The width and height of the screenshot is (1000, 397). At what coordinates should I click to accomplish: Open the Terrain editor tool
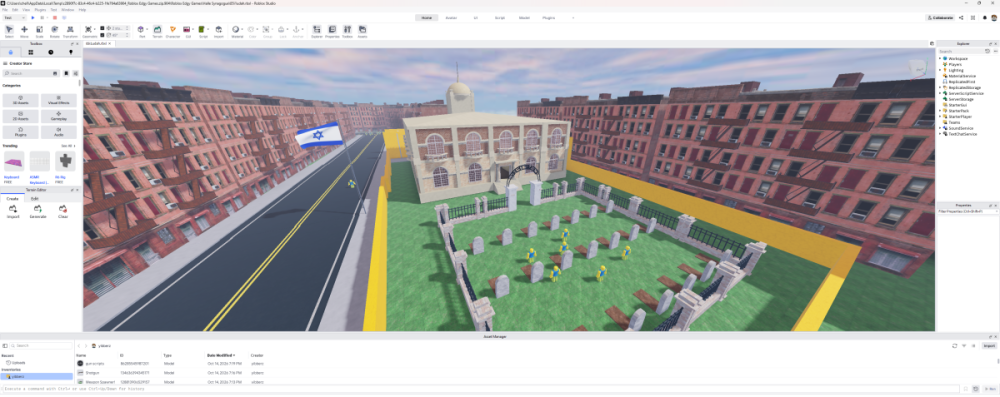pyautogui.click(x=157, y=31)
